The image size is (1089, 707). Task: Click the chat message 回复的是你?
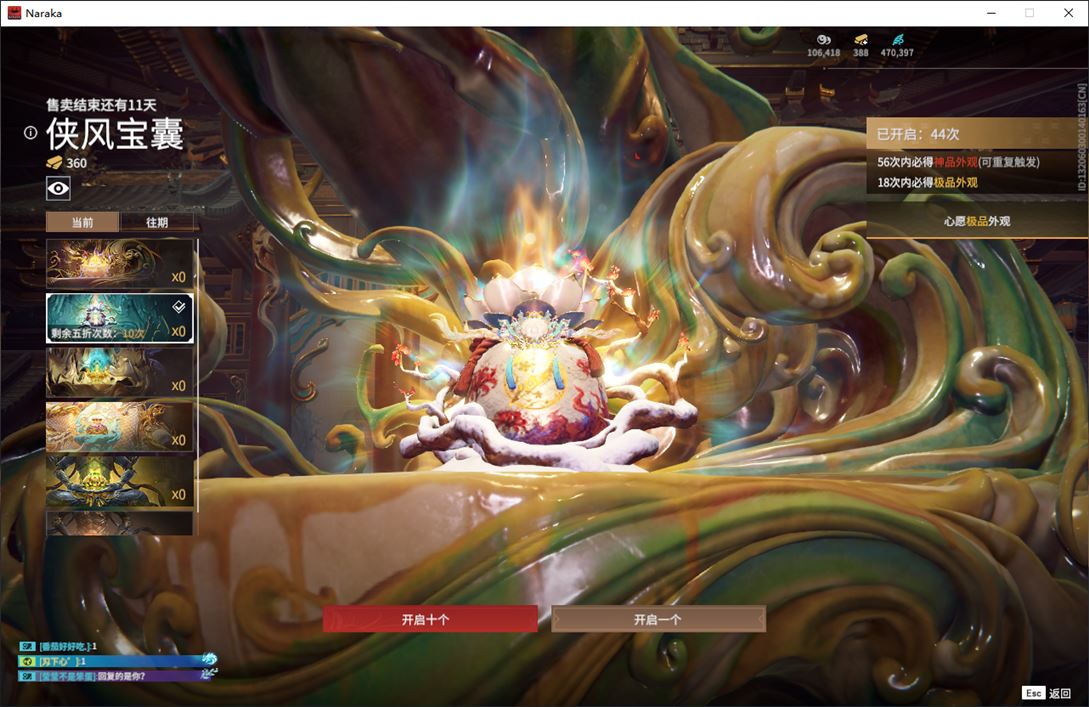point(122,676)
